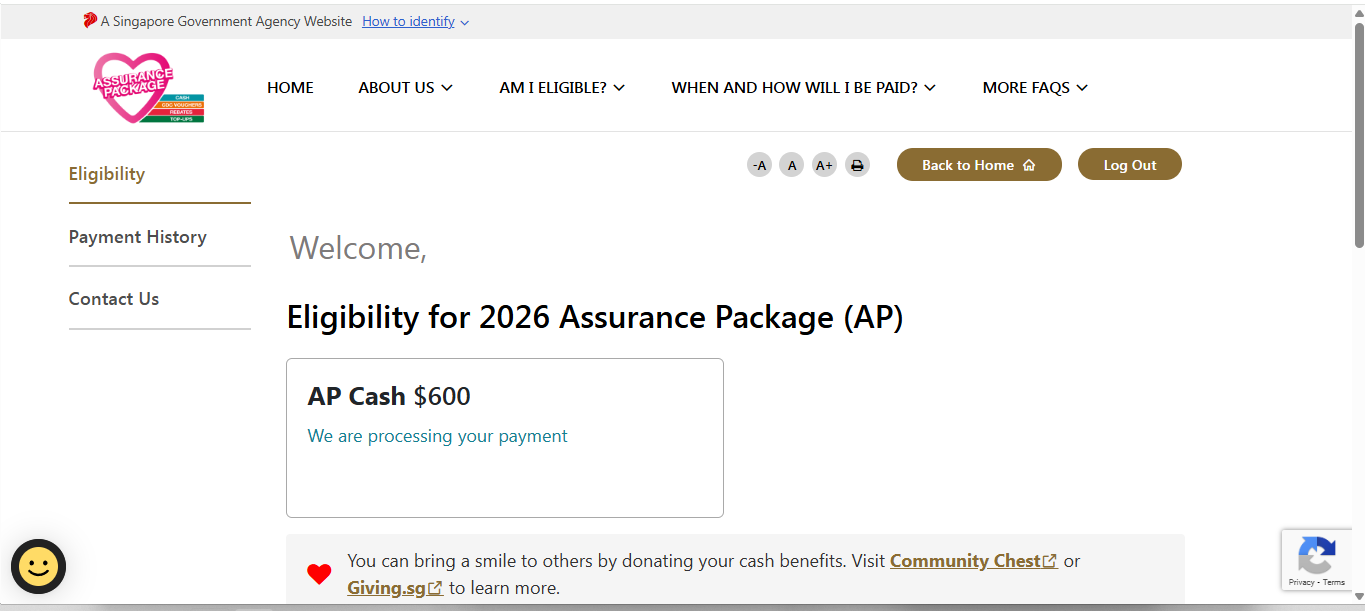
Task: Reset font size with A icon
Action: [792, 165]
